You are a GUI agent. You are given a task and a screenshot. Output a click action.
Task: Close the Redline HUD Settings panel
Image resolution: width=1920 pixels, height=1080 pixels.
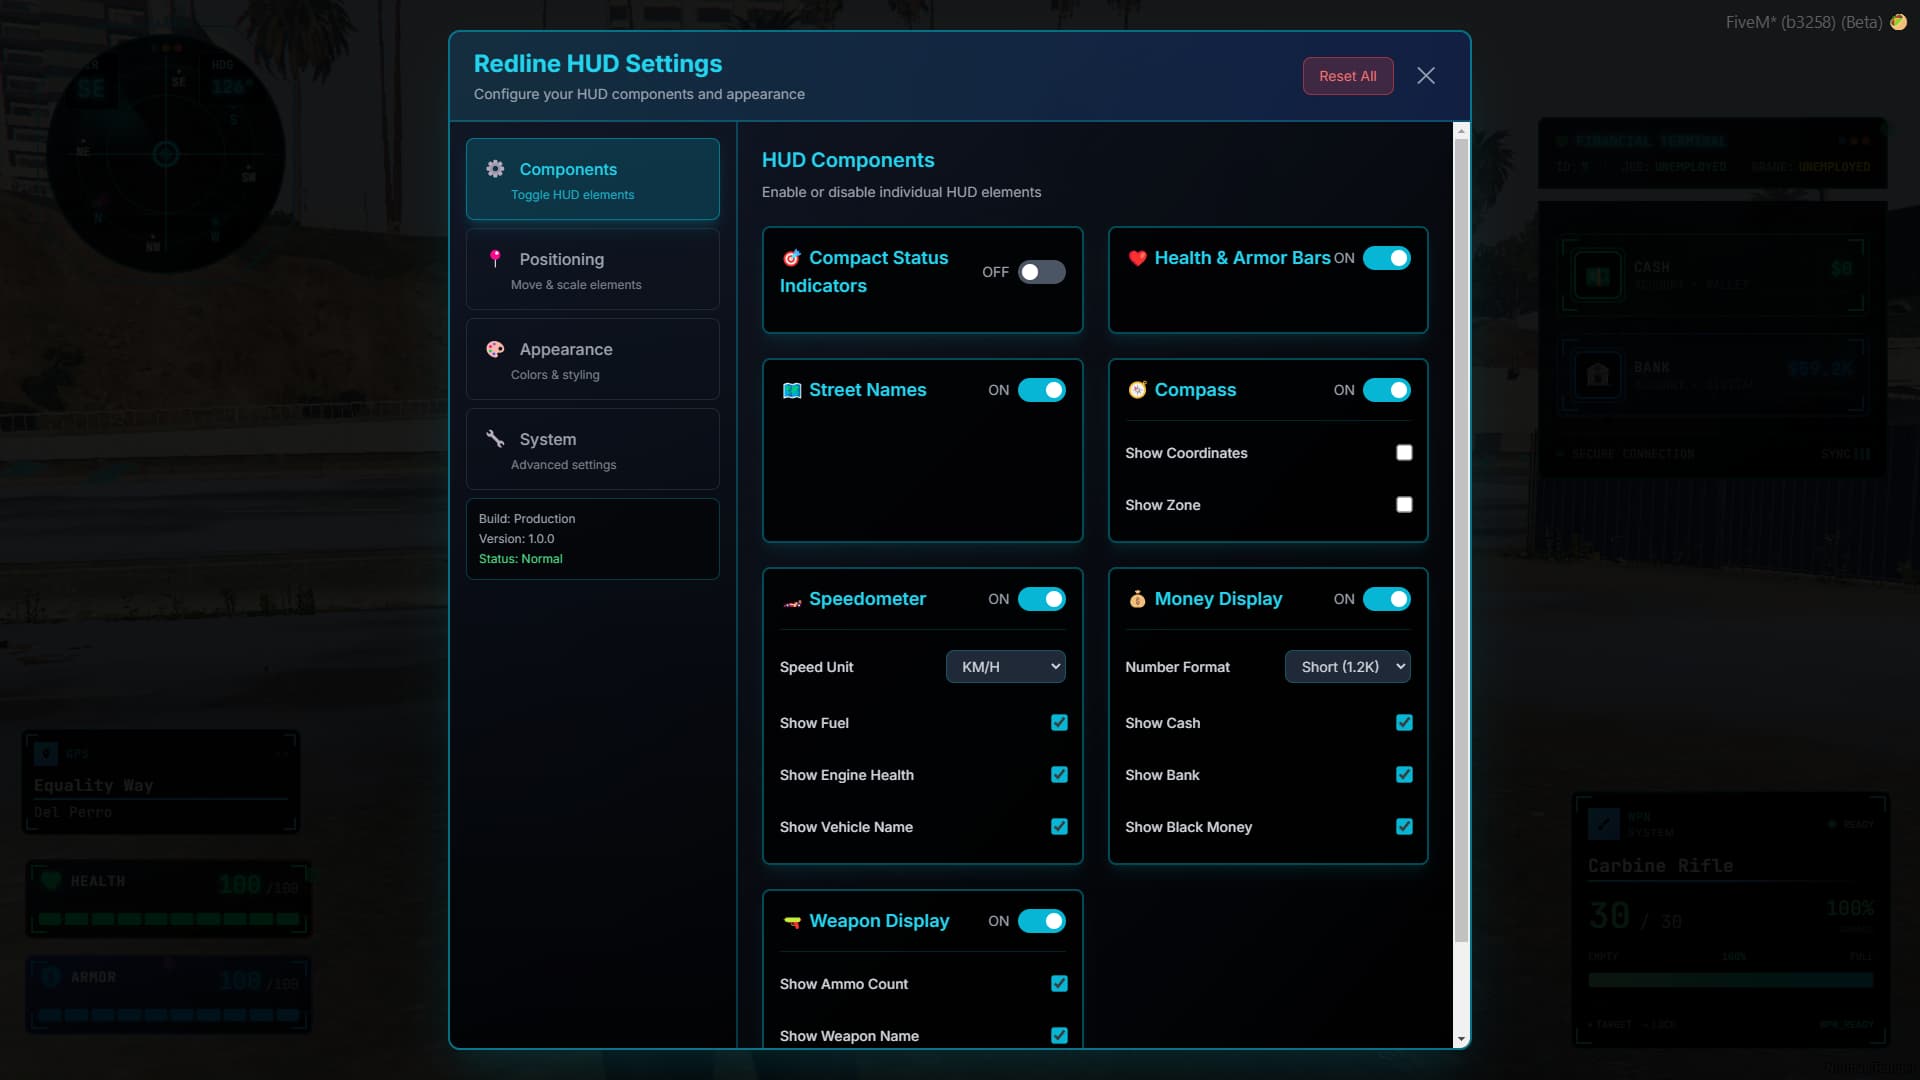1426,76
